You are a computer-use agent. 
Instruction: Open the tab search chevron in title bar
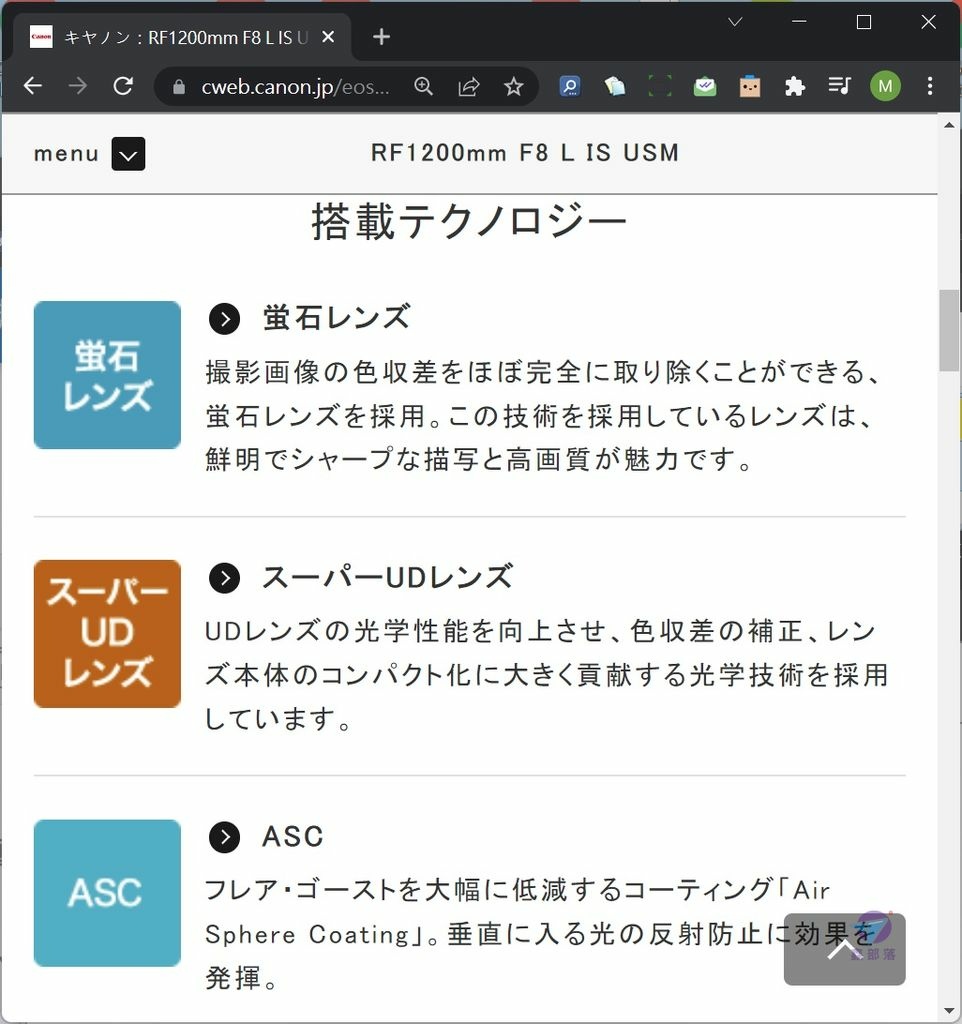tap(735, 22)
